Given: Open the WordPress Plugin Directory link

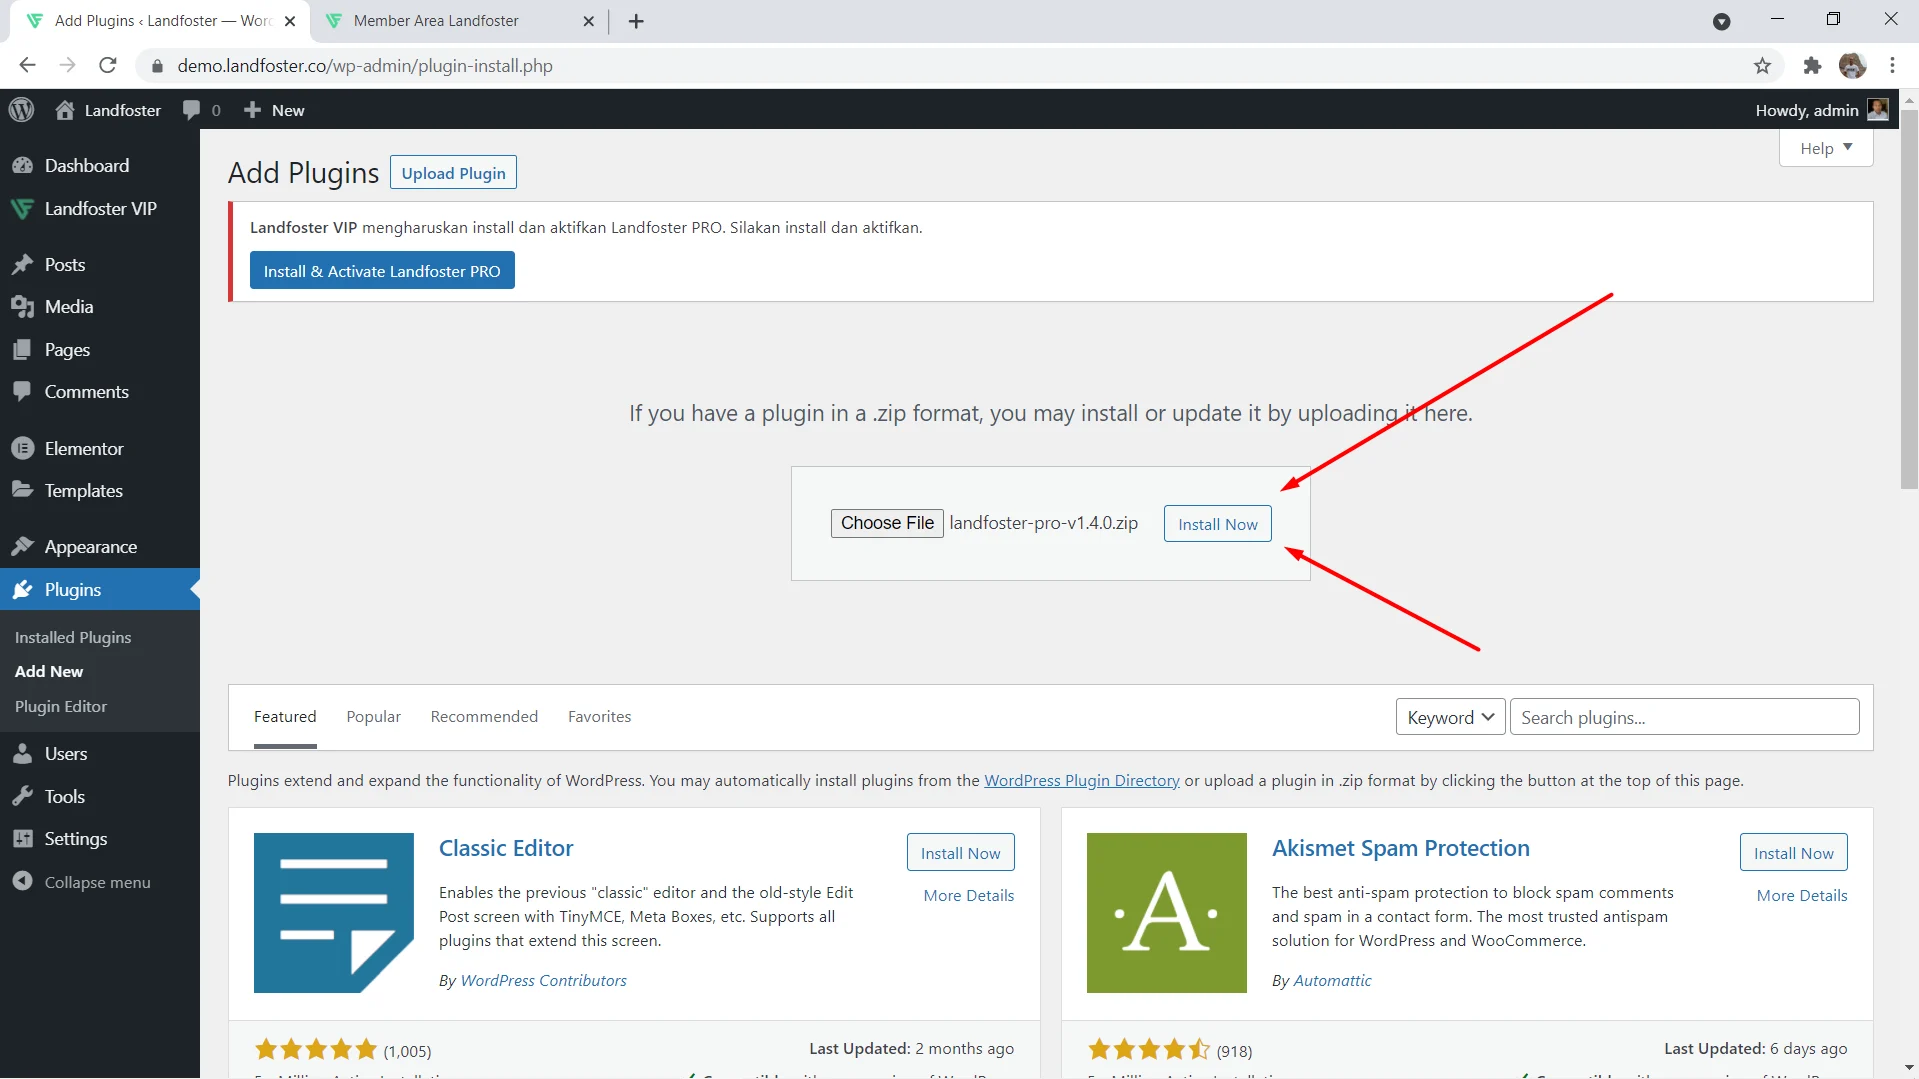Looking at the screenshot, I should 1082,781.
